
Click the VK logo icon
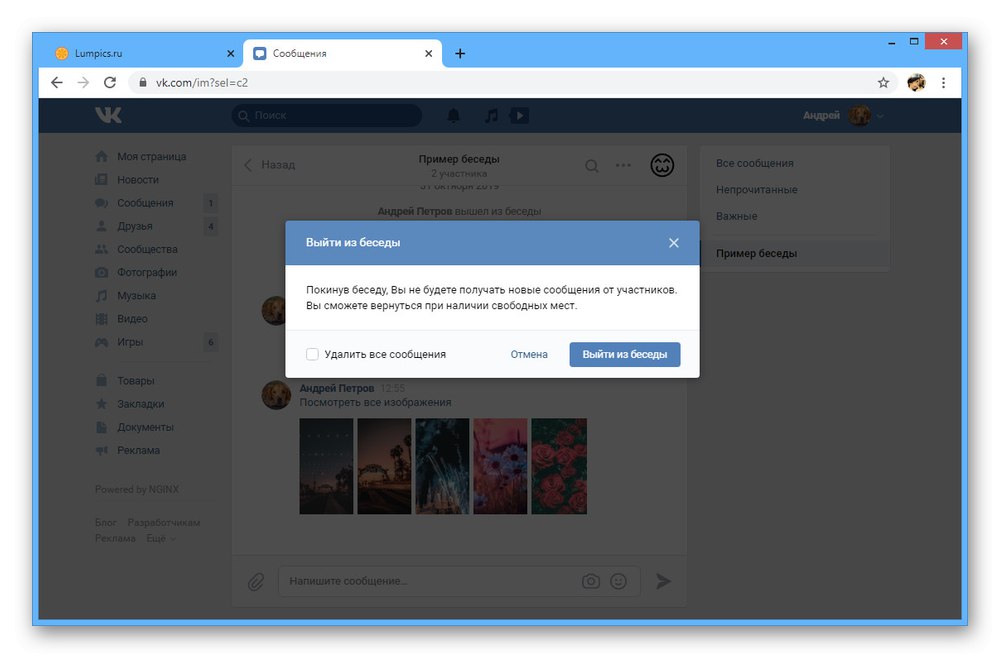coord(108,115)
